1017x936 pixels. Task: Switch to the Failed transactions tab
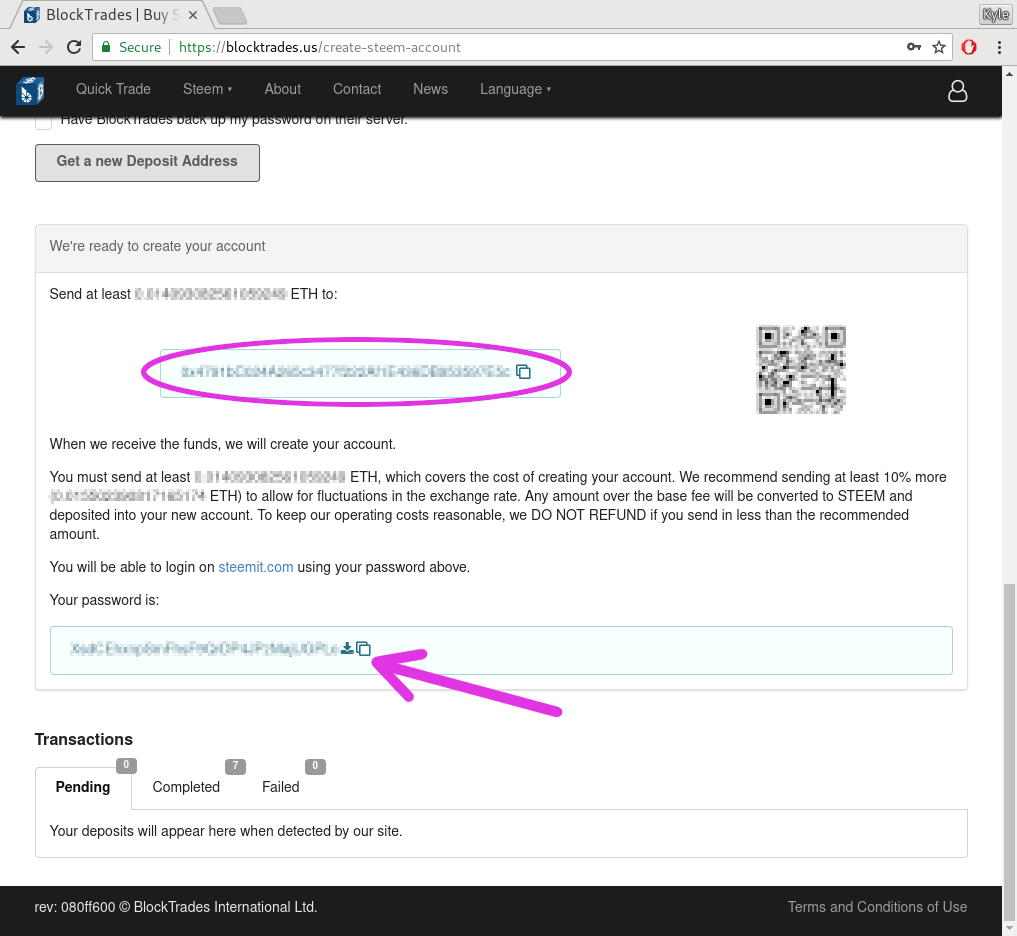(281, 787)
